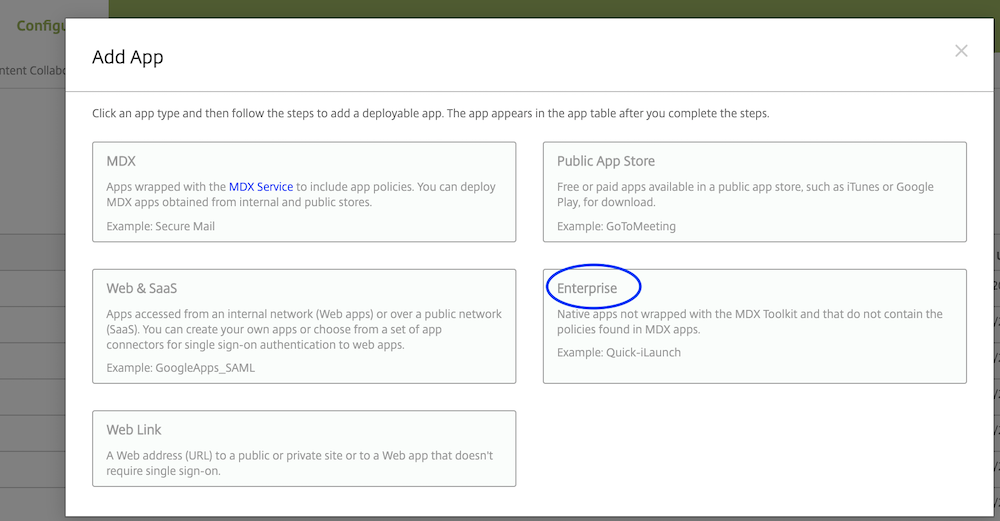Viewport: 1000px width, 521px height.
Task: Click the Add App dialog title
Action: click(x=128, y=57)
